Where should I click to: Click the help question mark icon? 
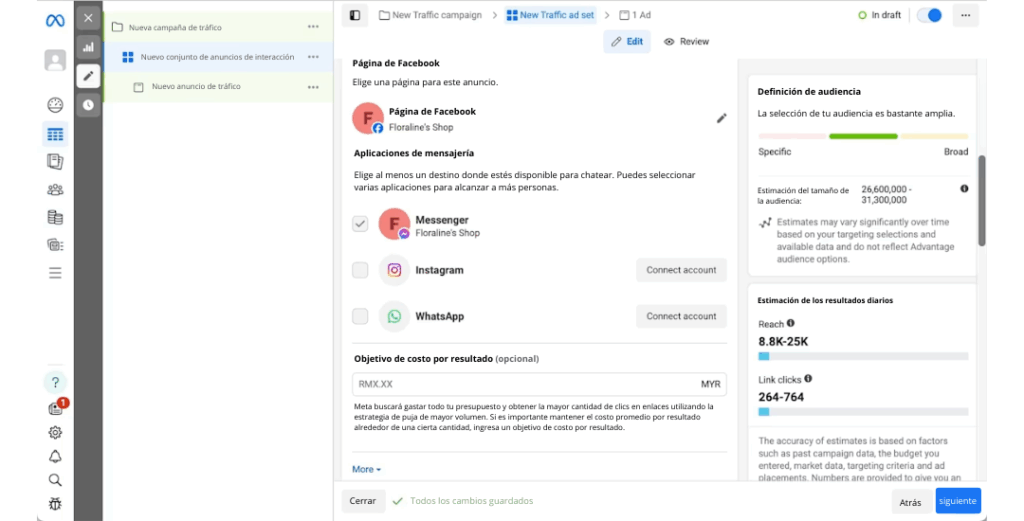click(55, 382)
